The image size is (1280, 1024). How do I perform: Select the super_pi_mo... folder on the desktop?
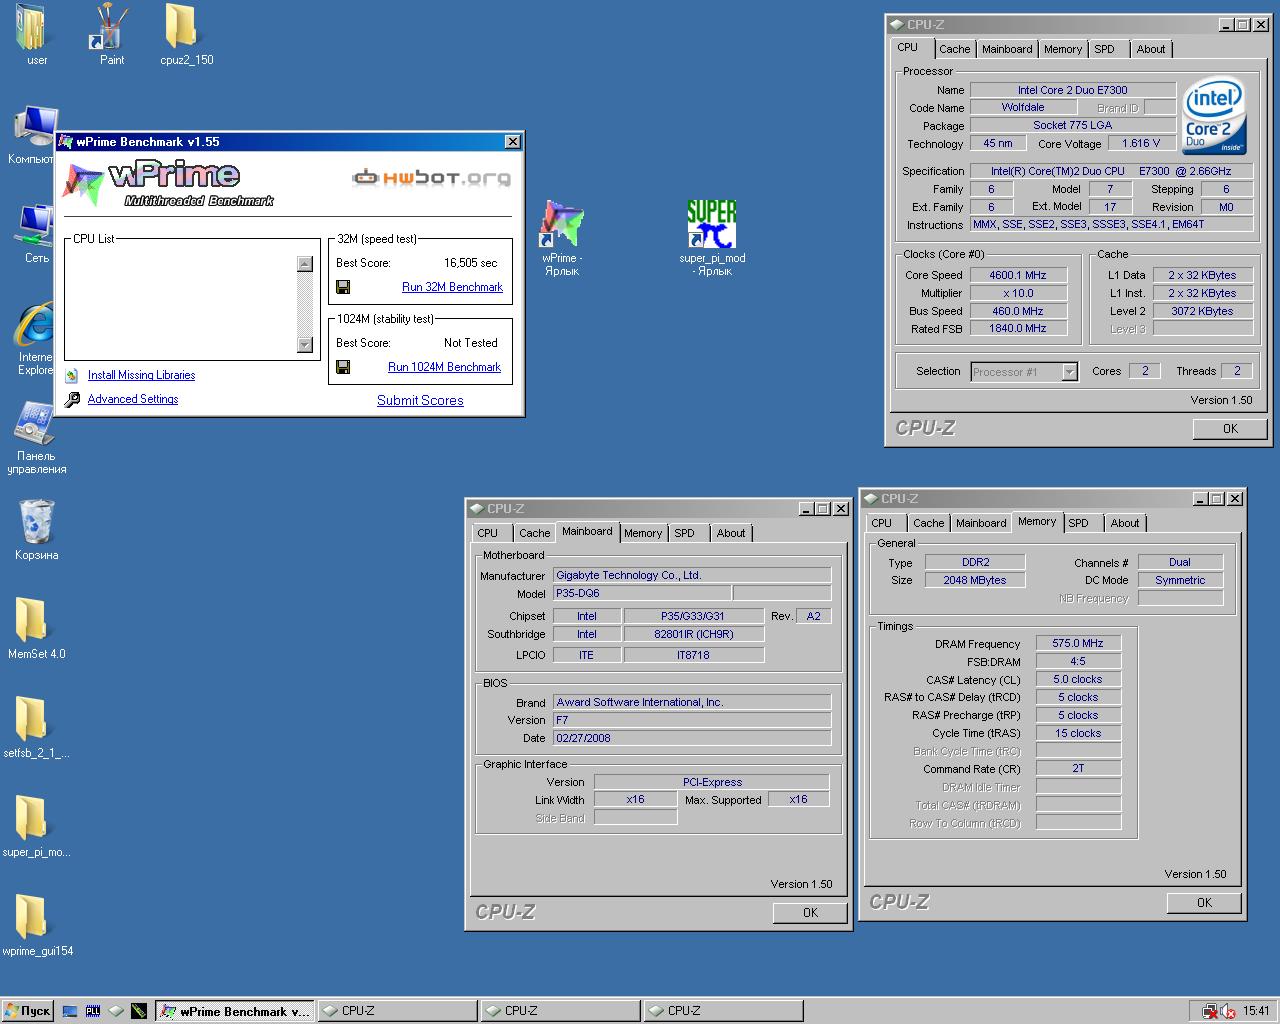tap(32, 818)
